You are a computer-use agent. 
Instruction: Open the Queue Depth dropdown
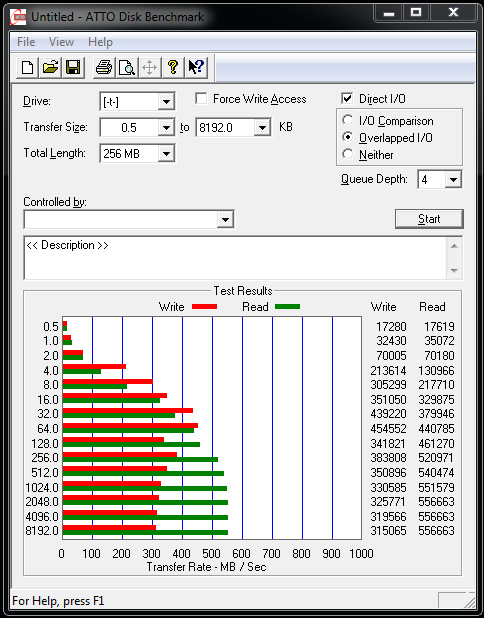coord(453,180)
